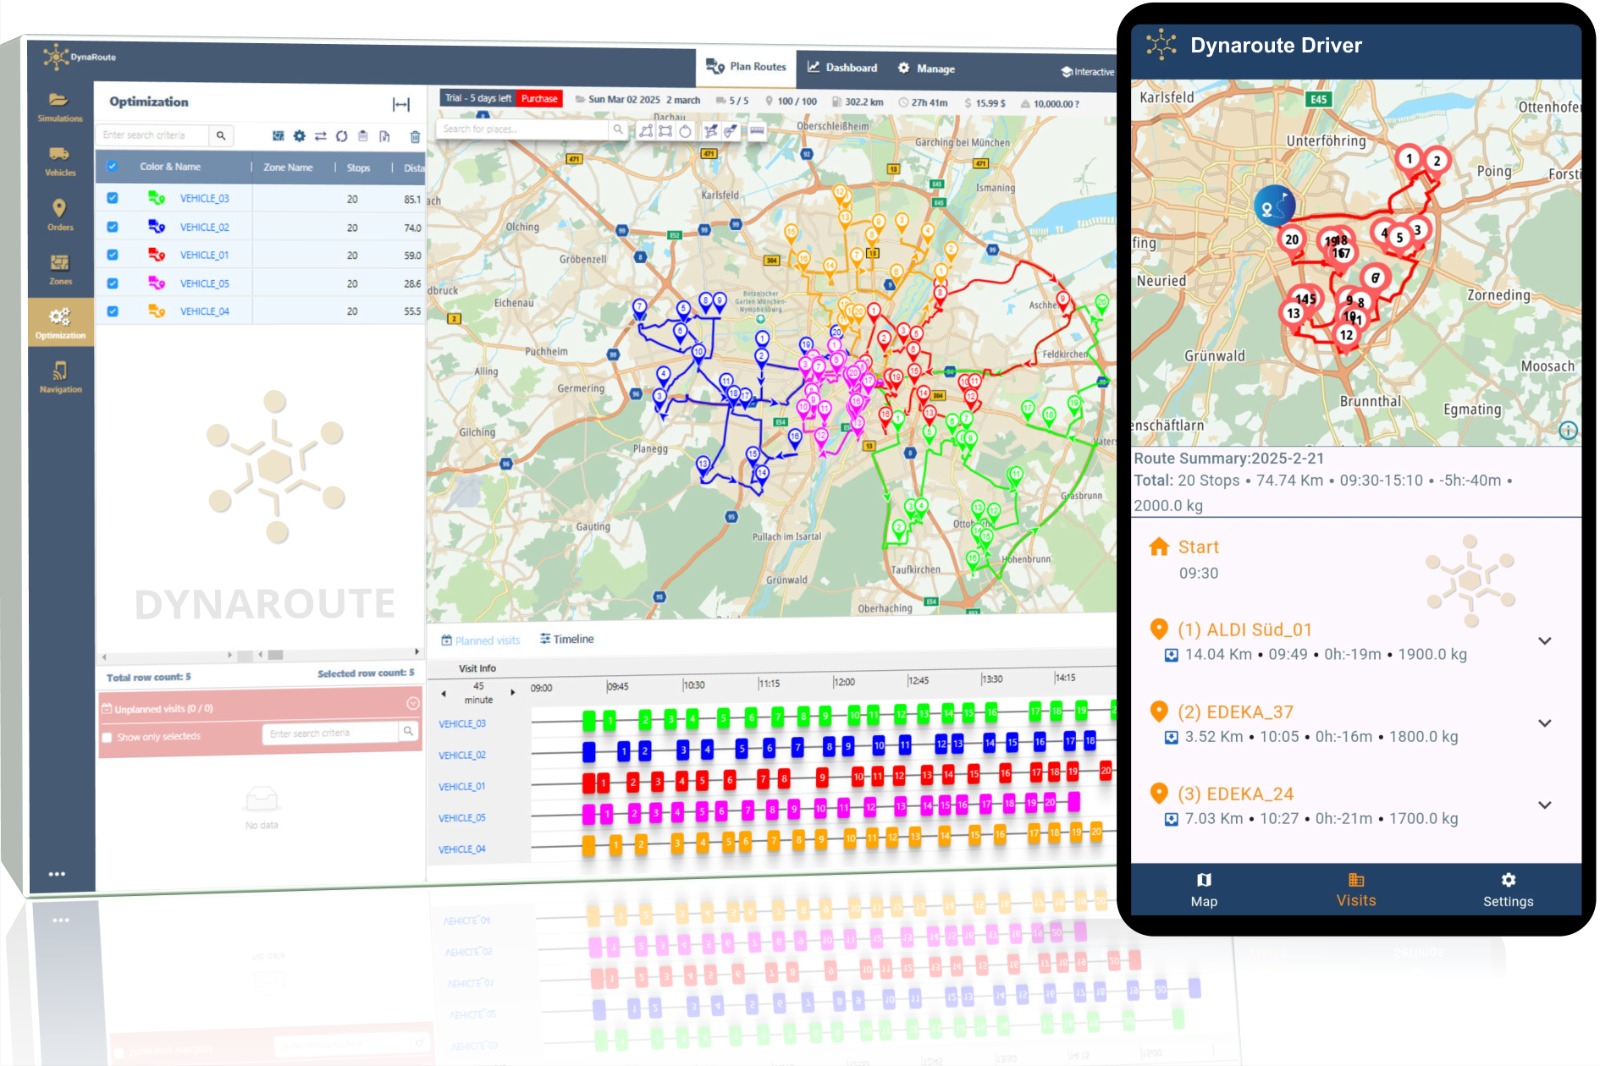Open Settings tab in Driver app

coord(1508,890)
